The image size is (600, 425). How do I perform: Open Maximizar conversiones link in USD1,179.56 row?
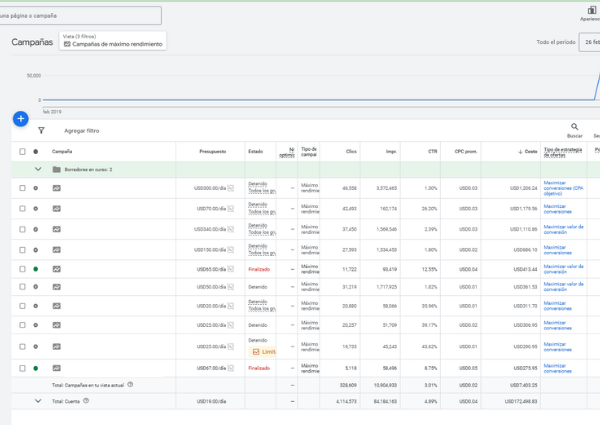(x=558, y=209)
